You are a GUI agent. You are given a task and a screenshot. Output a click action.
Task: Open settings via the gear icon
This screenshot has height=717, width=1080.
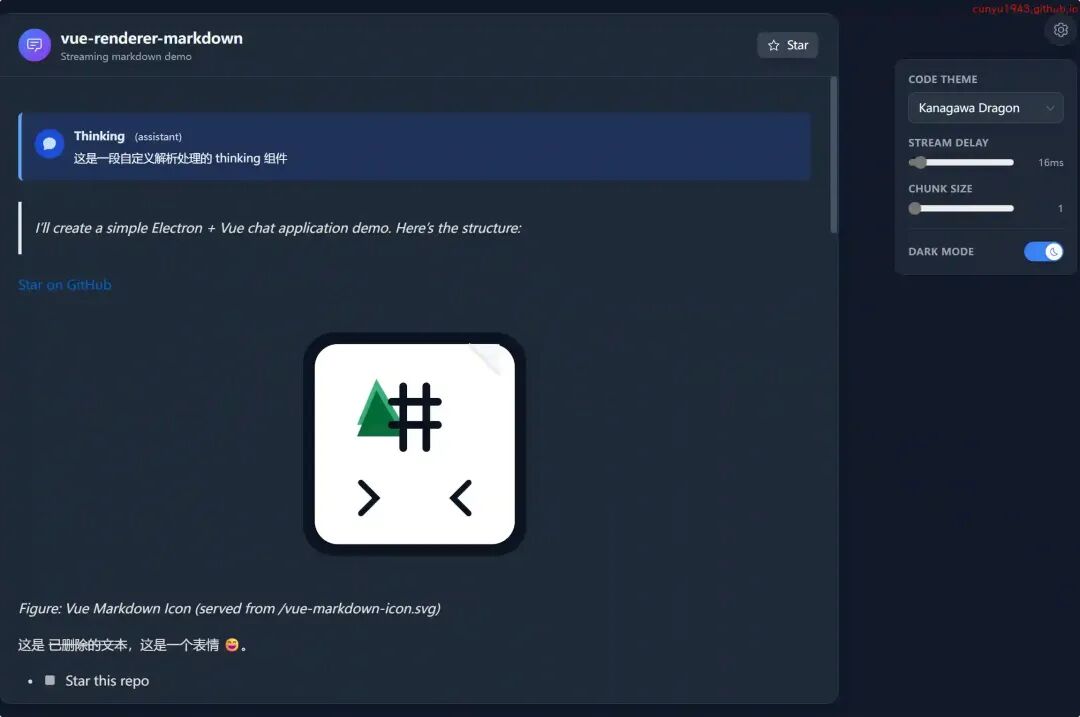(1061, 30)
